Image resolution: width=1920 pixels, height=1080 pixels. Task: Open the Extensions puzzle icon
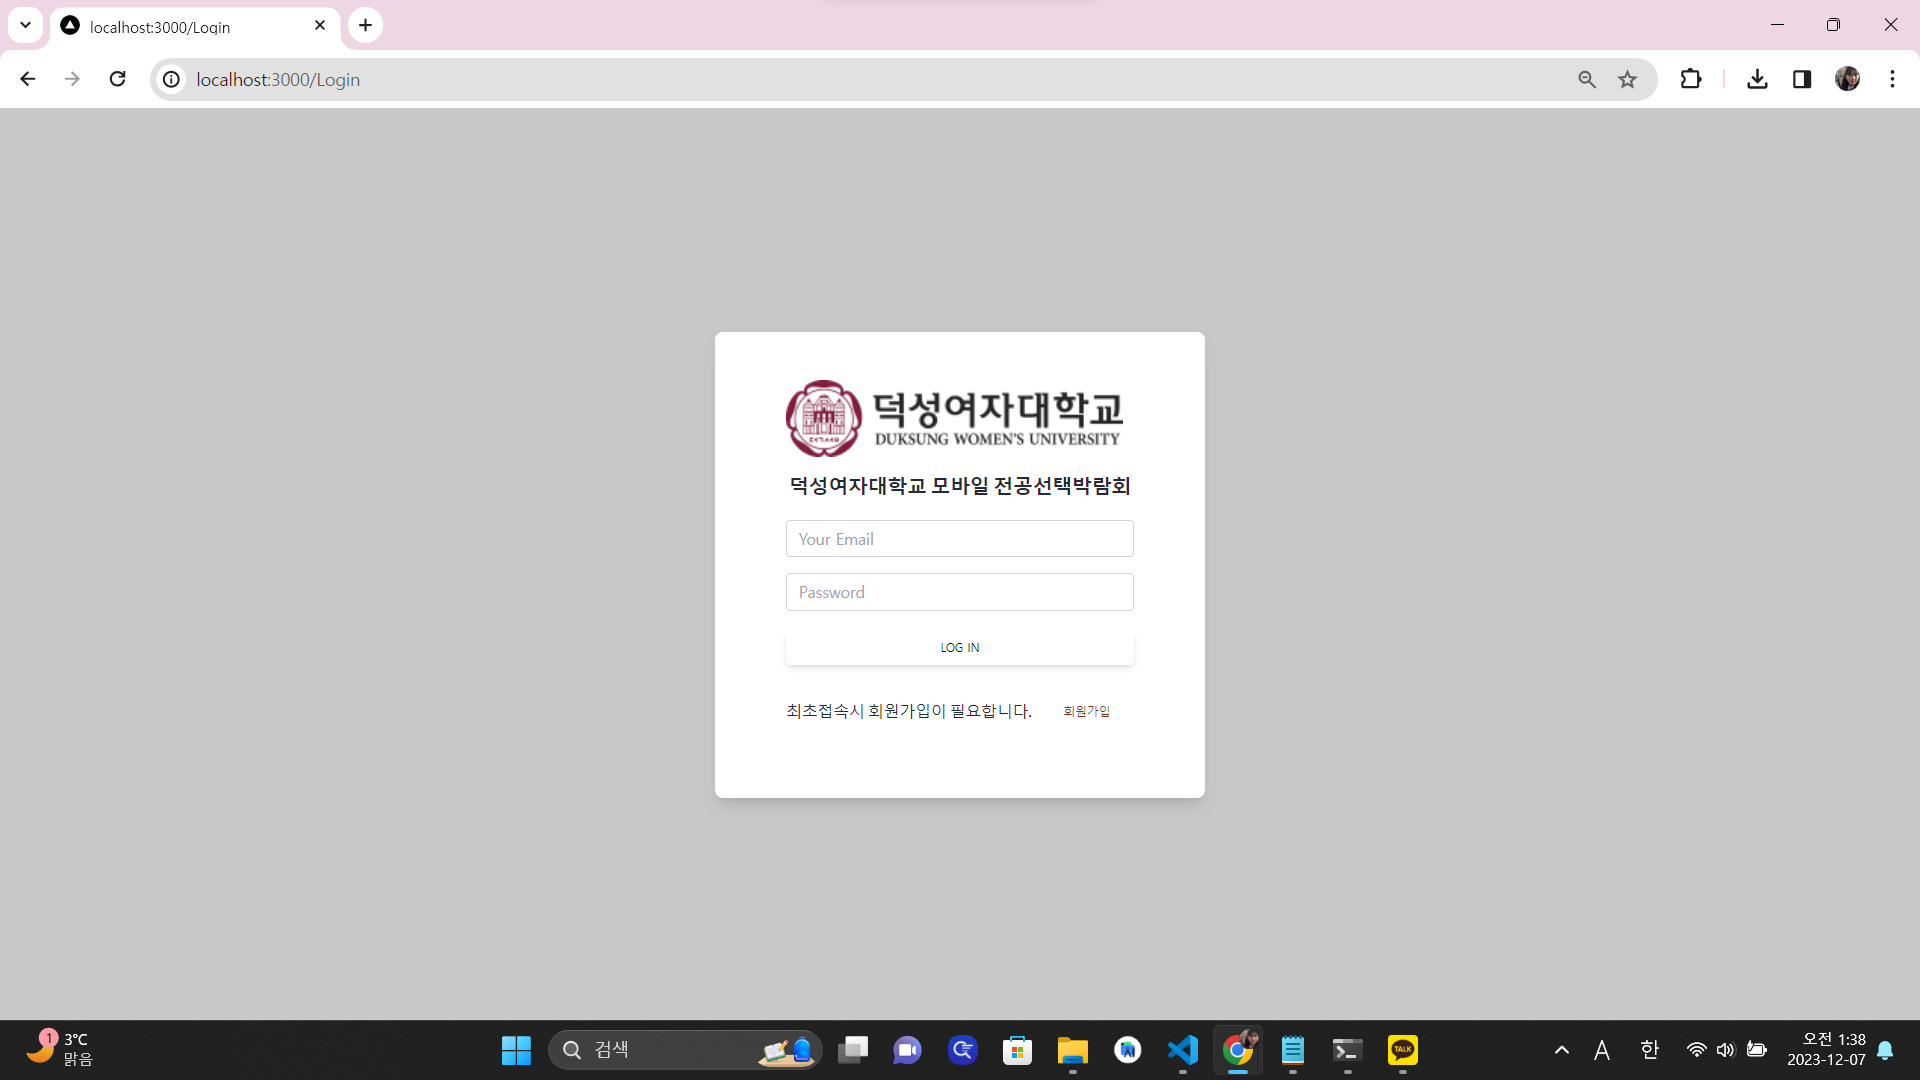click(1691, 79)
